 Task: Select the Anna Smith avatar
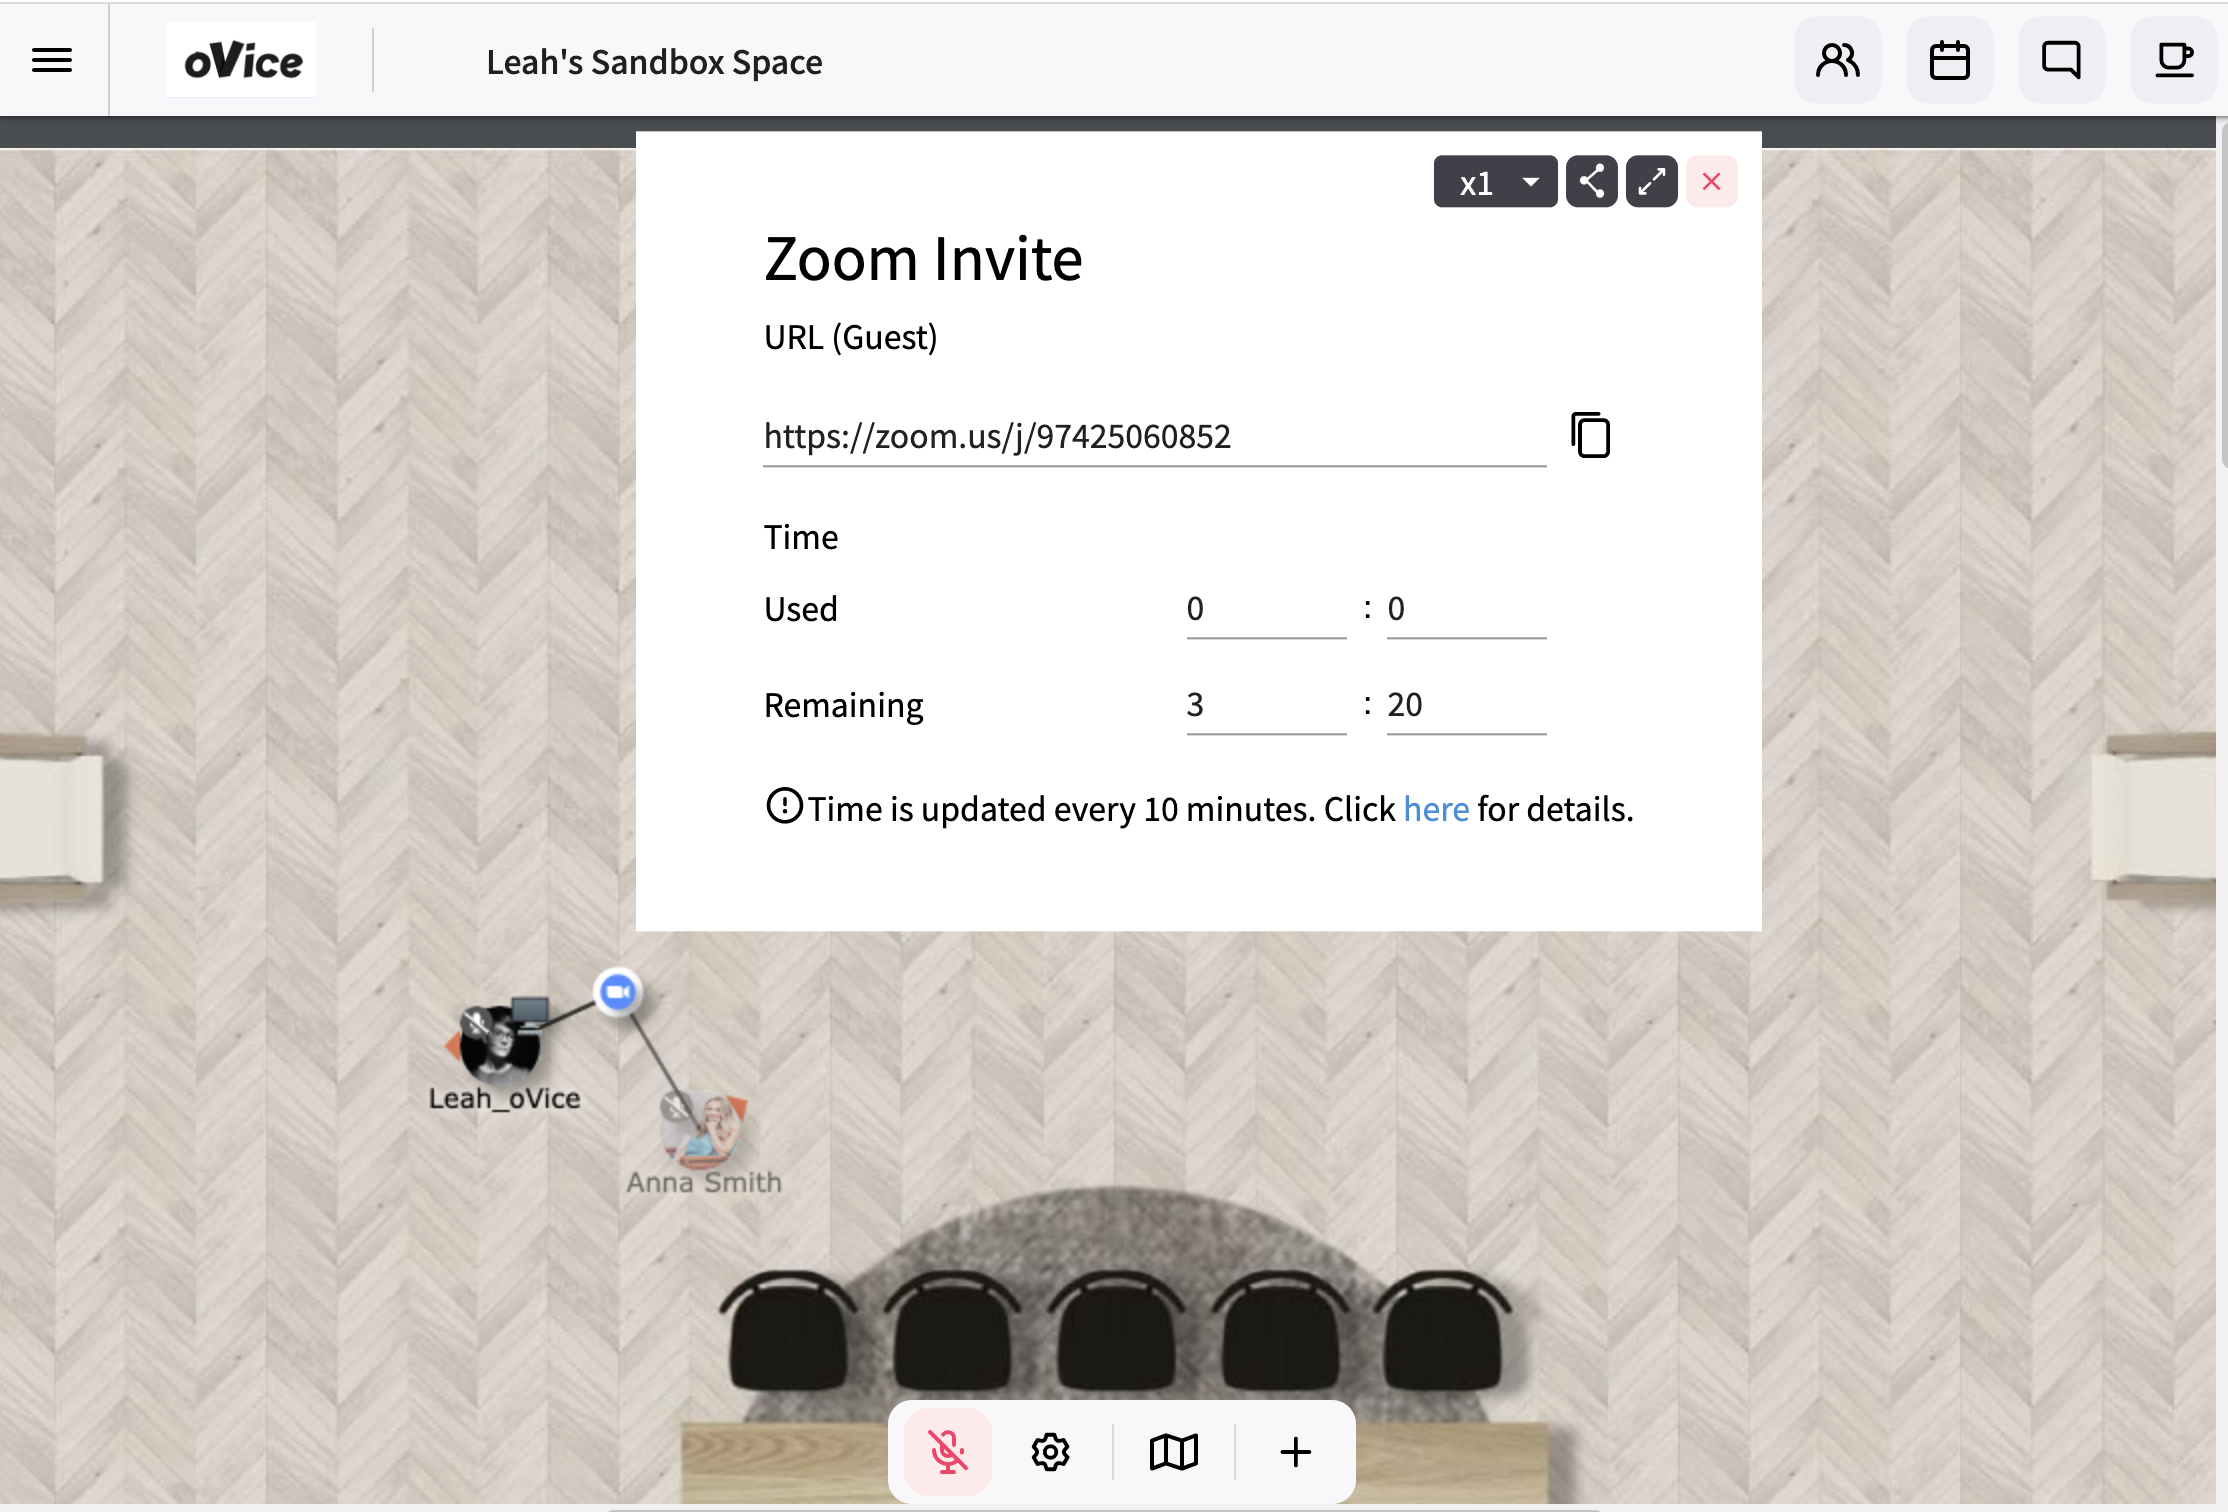click(x=702, y=1130)
